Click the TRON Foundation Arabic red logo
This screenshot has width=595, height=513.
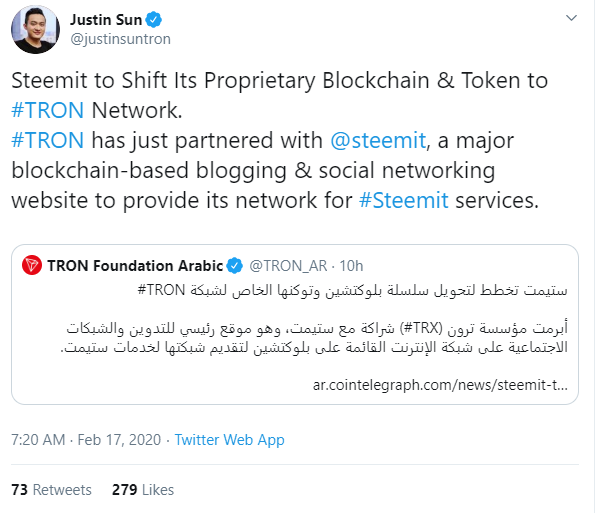tap(32, 265)
